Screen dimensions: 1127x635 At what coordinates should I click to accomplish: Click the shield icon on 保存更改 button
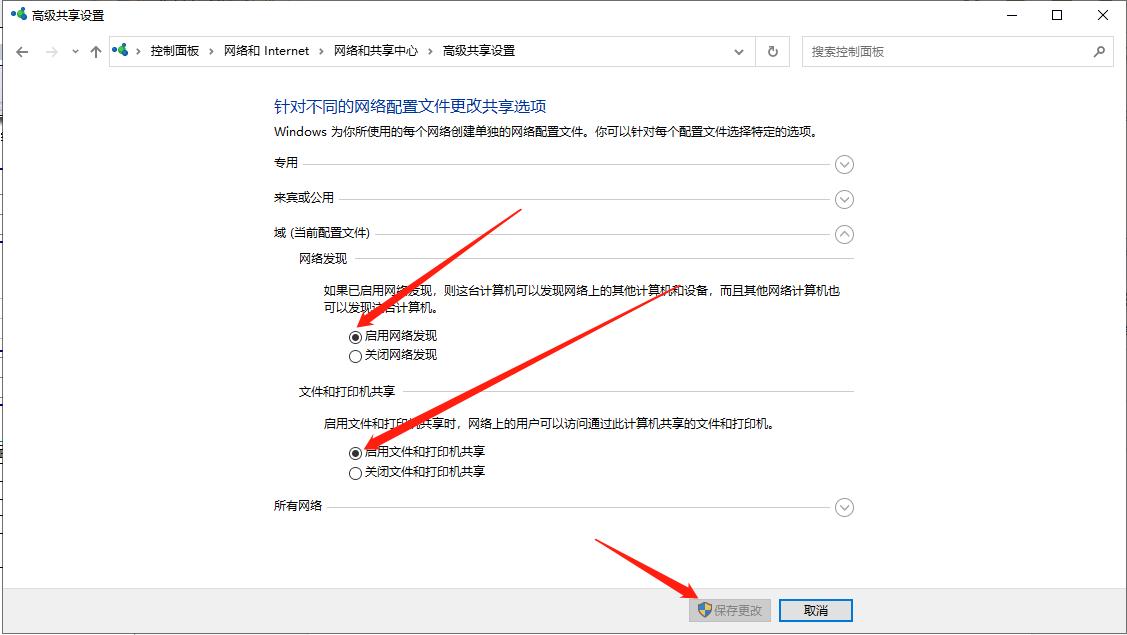(x=707, y=610)
